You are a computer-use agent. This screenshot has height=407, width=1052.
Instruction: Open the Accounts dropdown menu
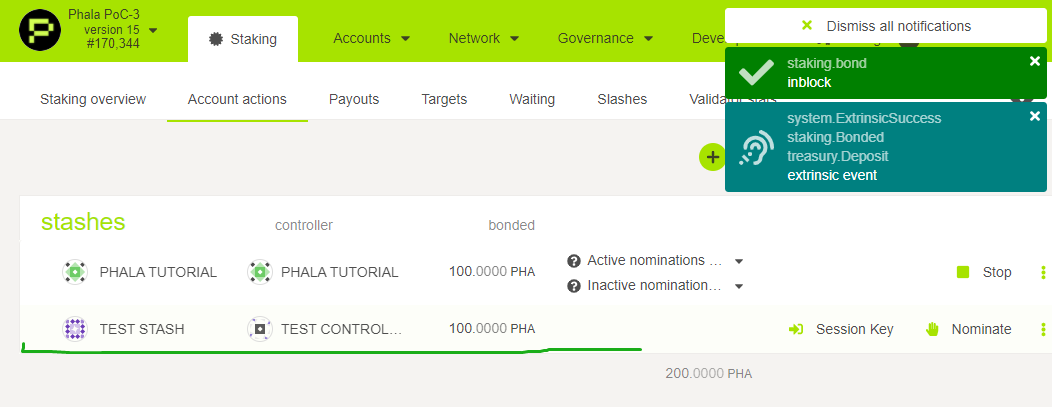tap(372, 38)
